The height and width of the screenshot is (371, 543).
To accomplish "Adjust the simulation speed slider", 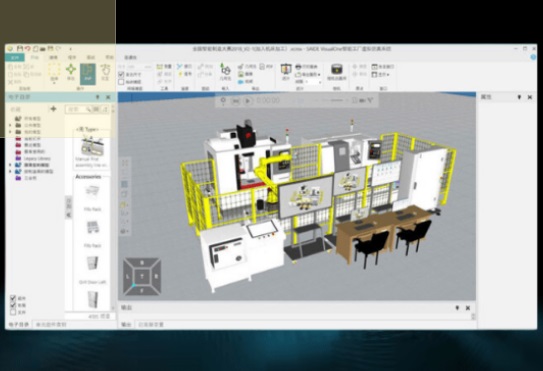I will 331,101.
